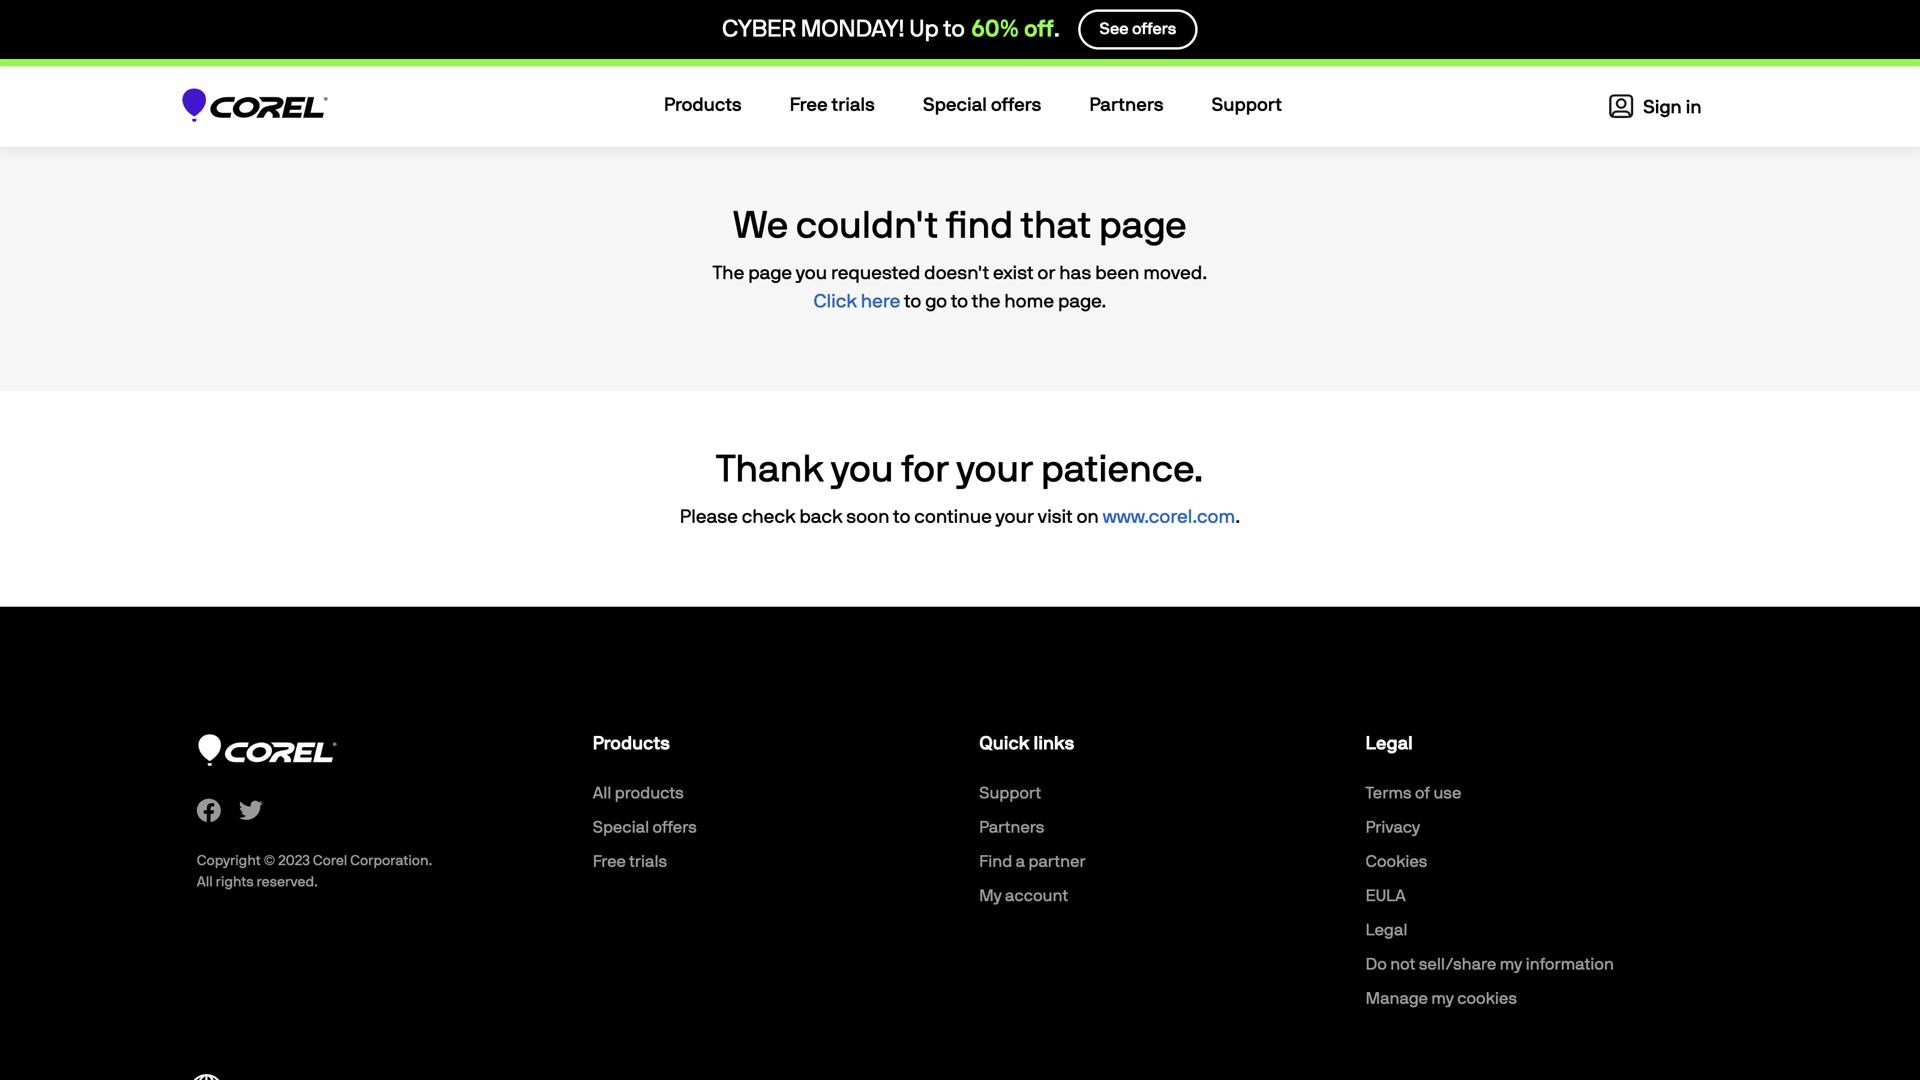Open the Free trials menu item
Image resolution: width=1920 pixels, height=1080 pixels.
(831, 105)
